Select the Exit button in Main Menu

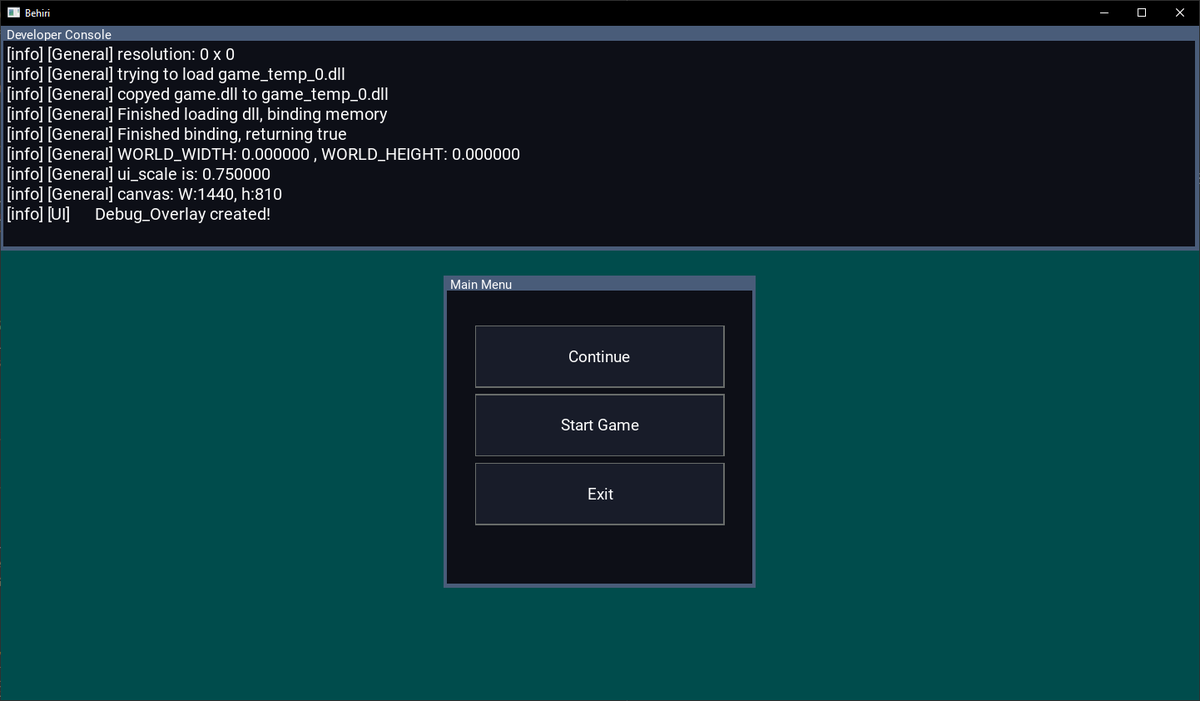pos(599,494)
